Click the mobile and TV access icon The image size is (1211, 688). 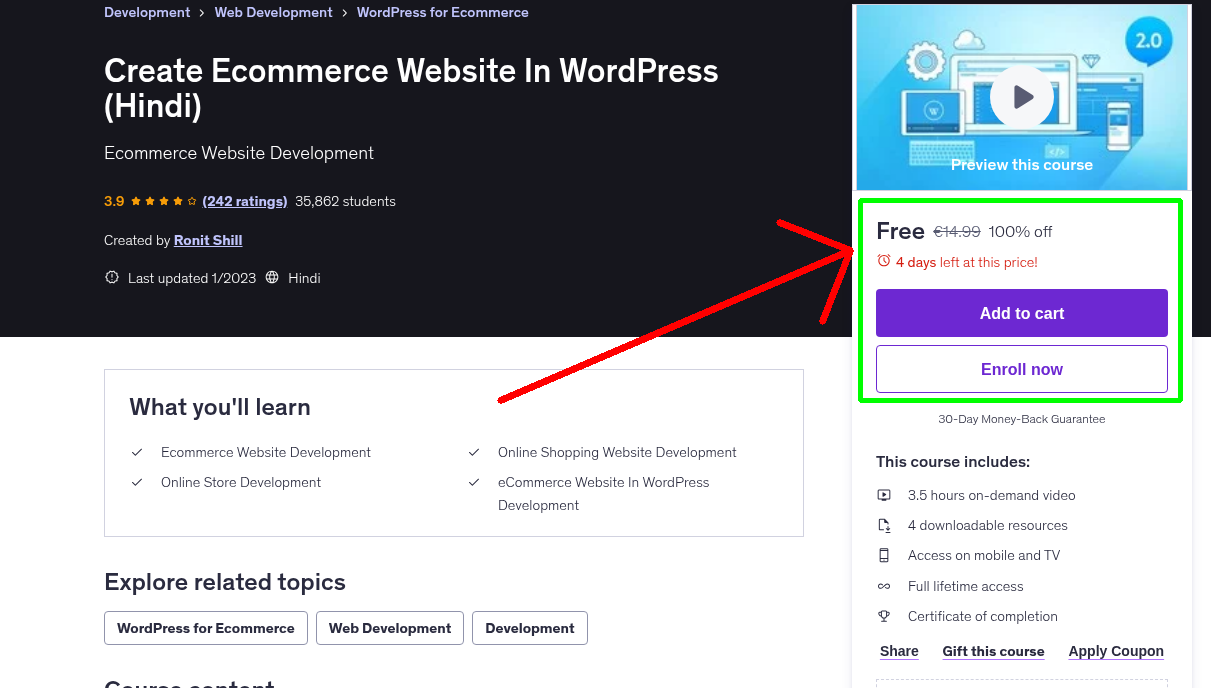tap(884, 555)
